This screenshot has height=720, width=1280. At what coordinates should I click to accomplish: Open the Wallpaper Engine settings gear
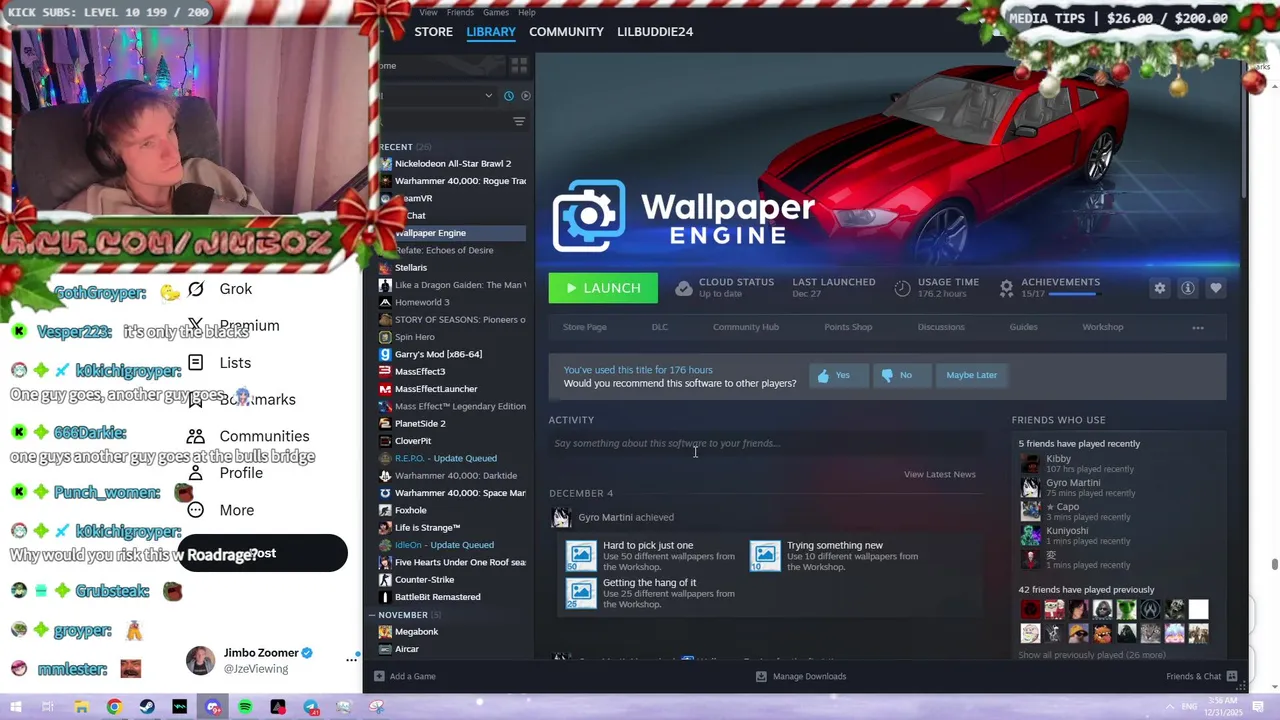(x=1160, y=288)
